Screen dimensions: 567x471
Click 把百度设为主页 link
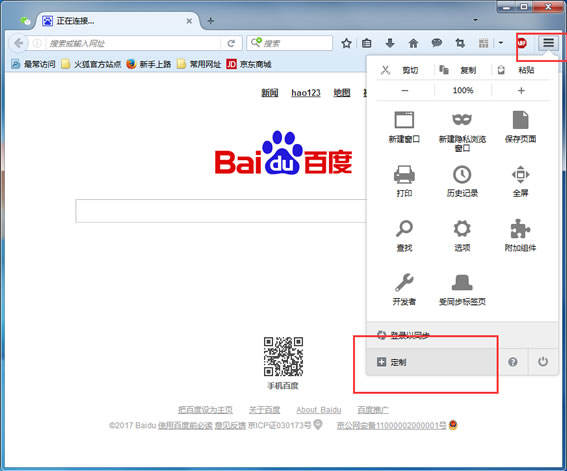tap(205, 410)
